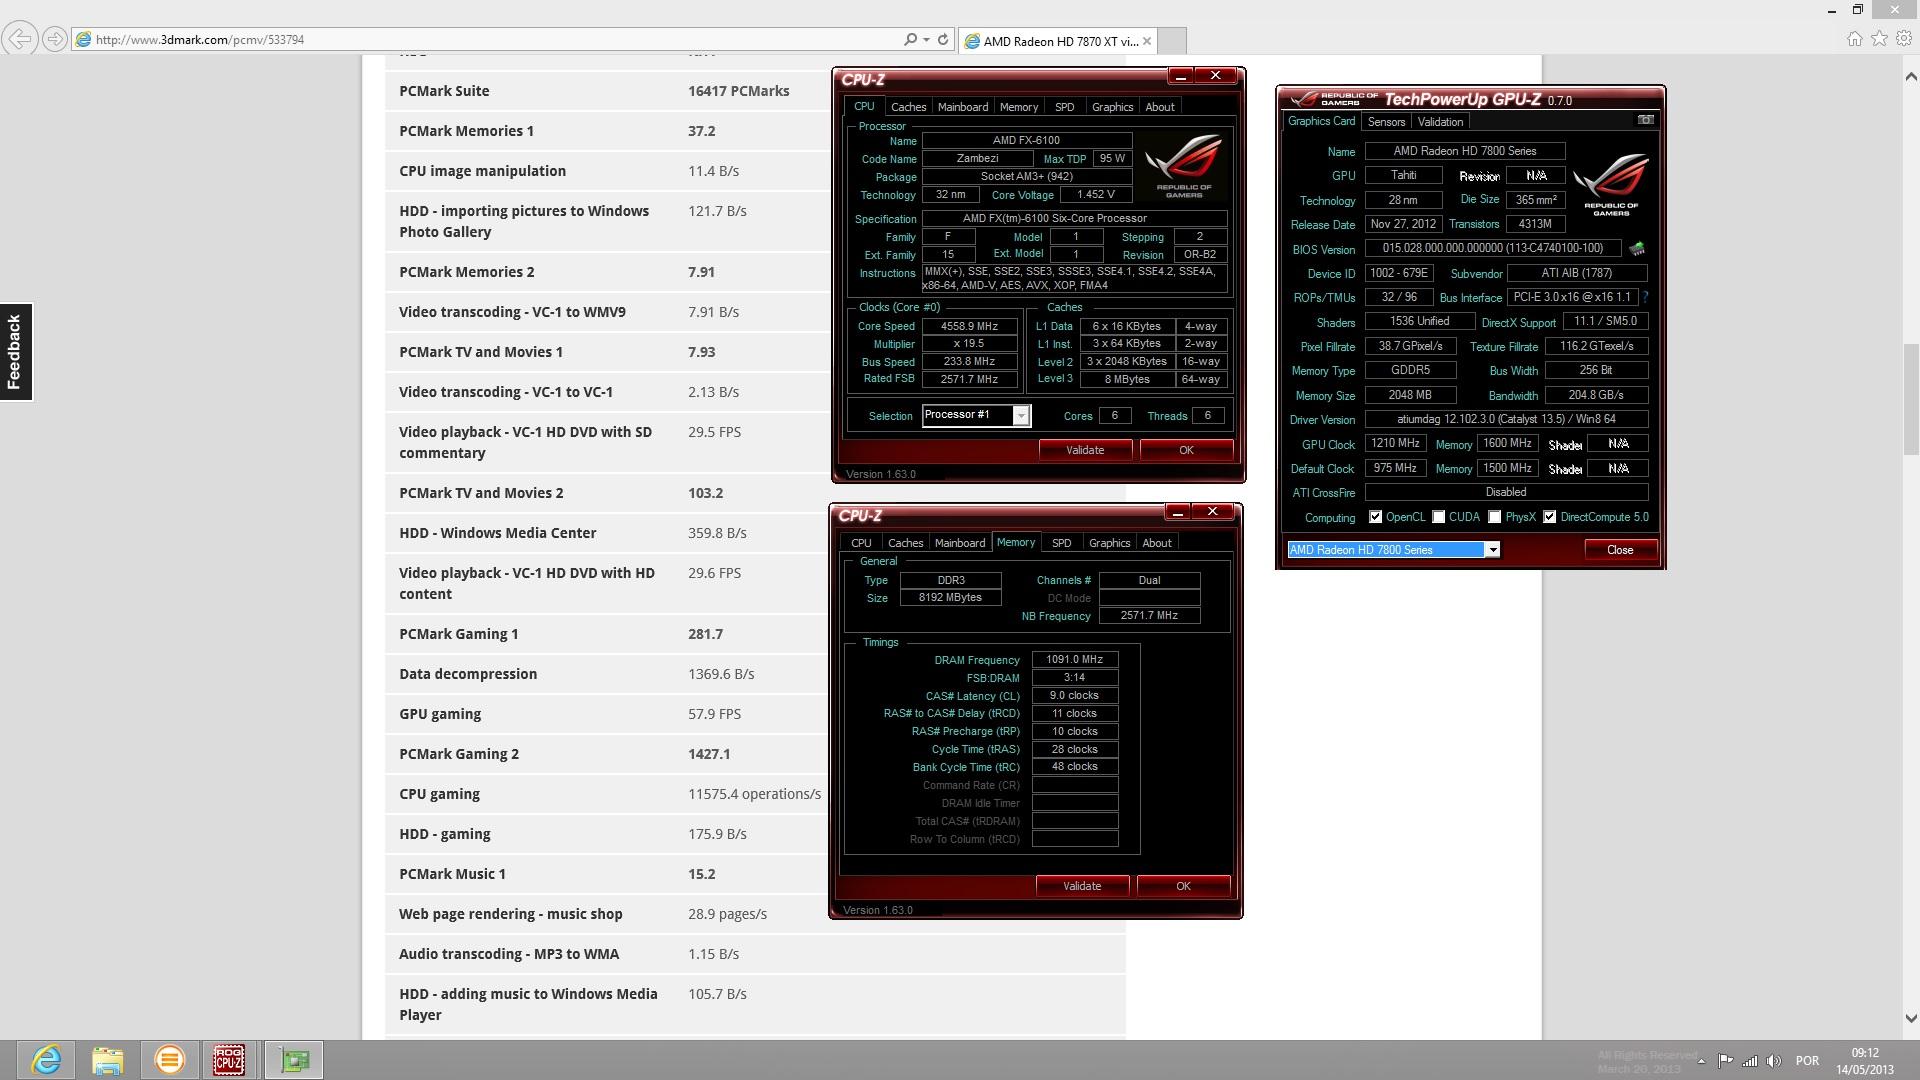Click the GPU-Z screenshot camera icon
1920x1080 pixels.
[1645, 120]
